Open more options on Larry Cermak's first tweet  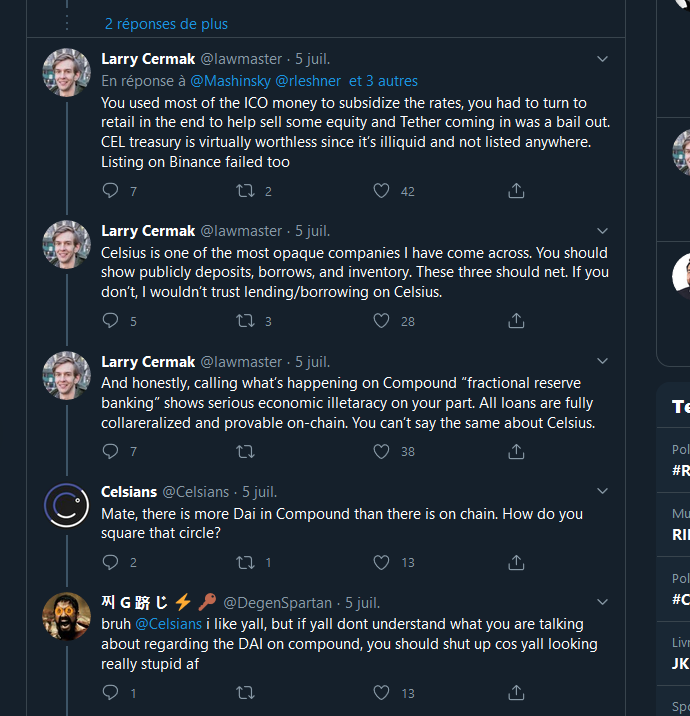coord(602,60)
